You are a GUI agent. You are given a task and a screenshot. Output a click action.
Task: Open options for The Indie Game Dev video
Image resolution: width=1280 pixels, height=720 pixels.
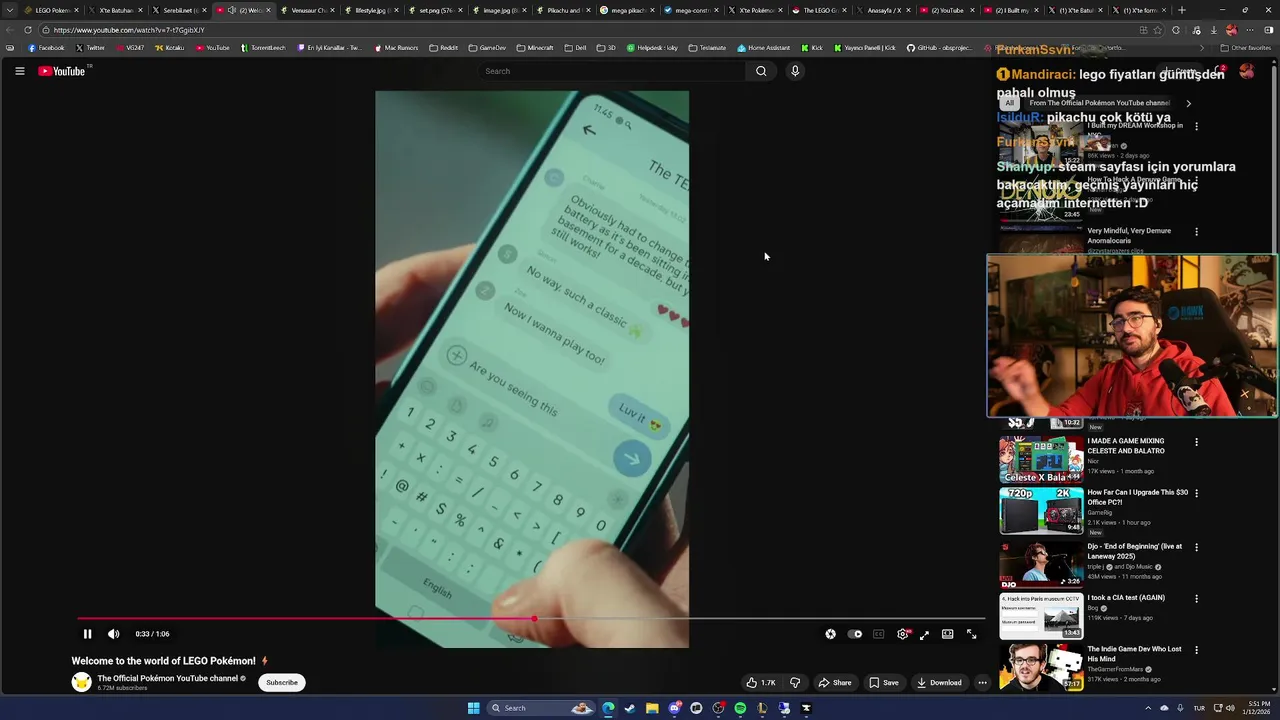[1196, 650]
